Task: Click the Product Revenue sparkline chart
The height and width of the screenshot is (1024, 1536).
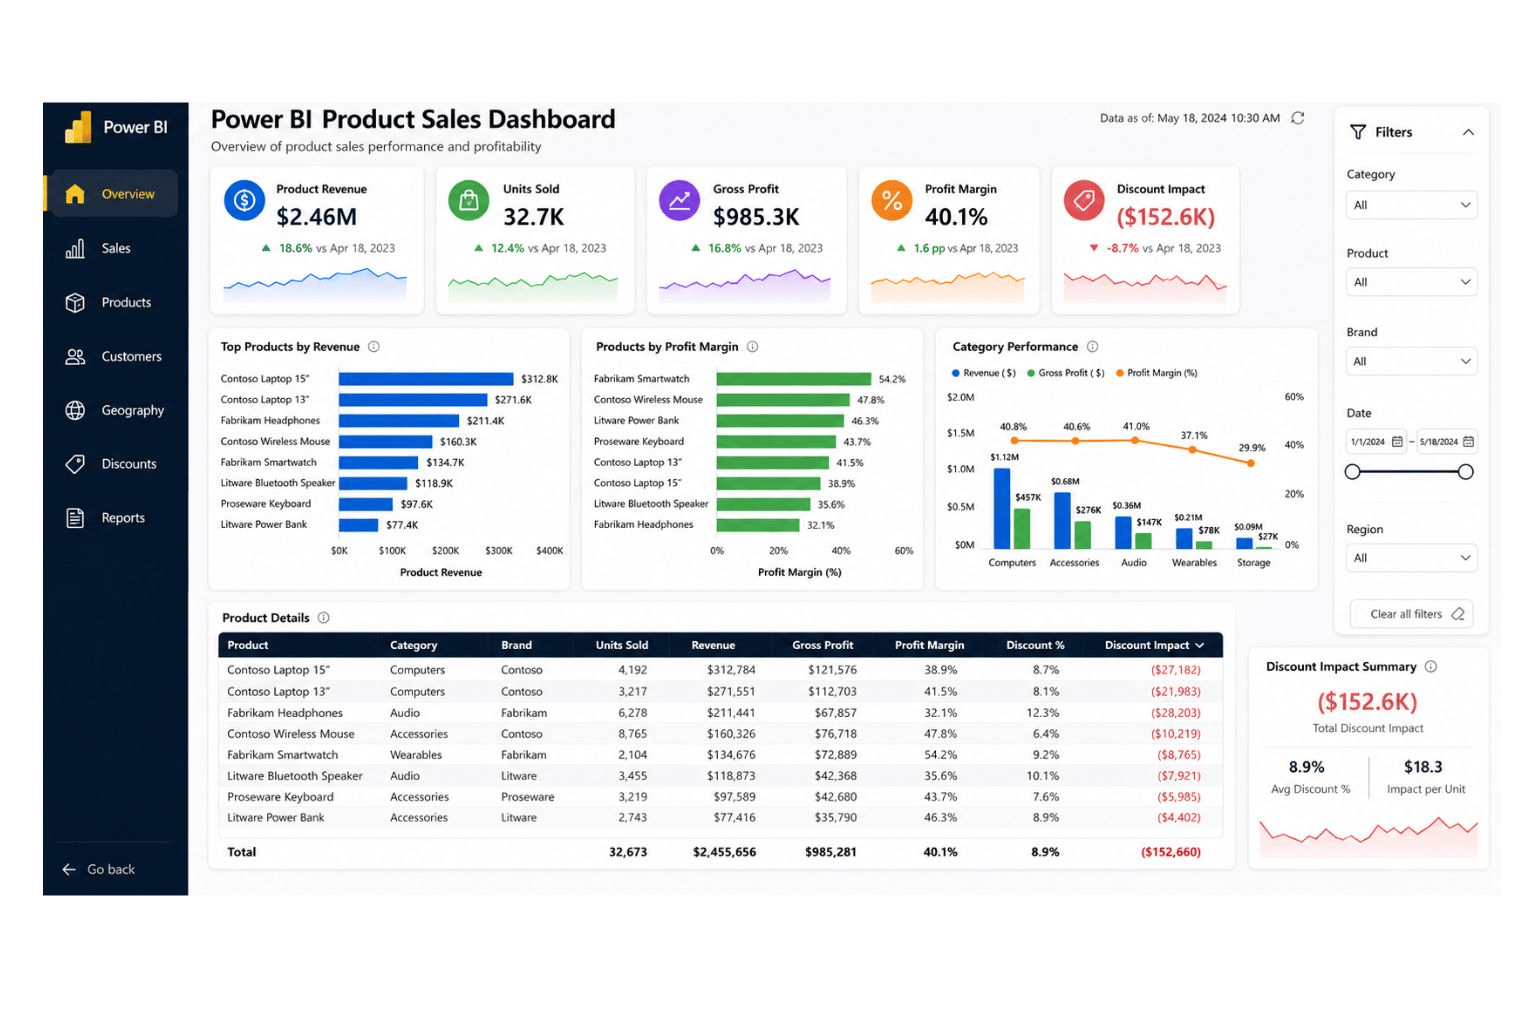Action: 315,285
